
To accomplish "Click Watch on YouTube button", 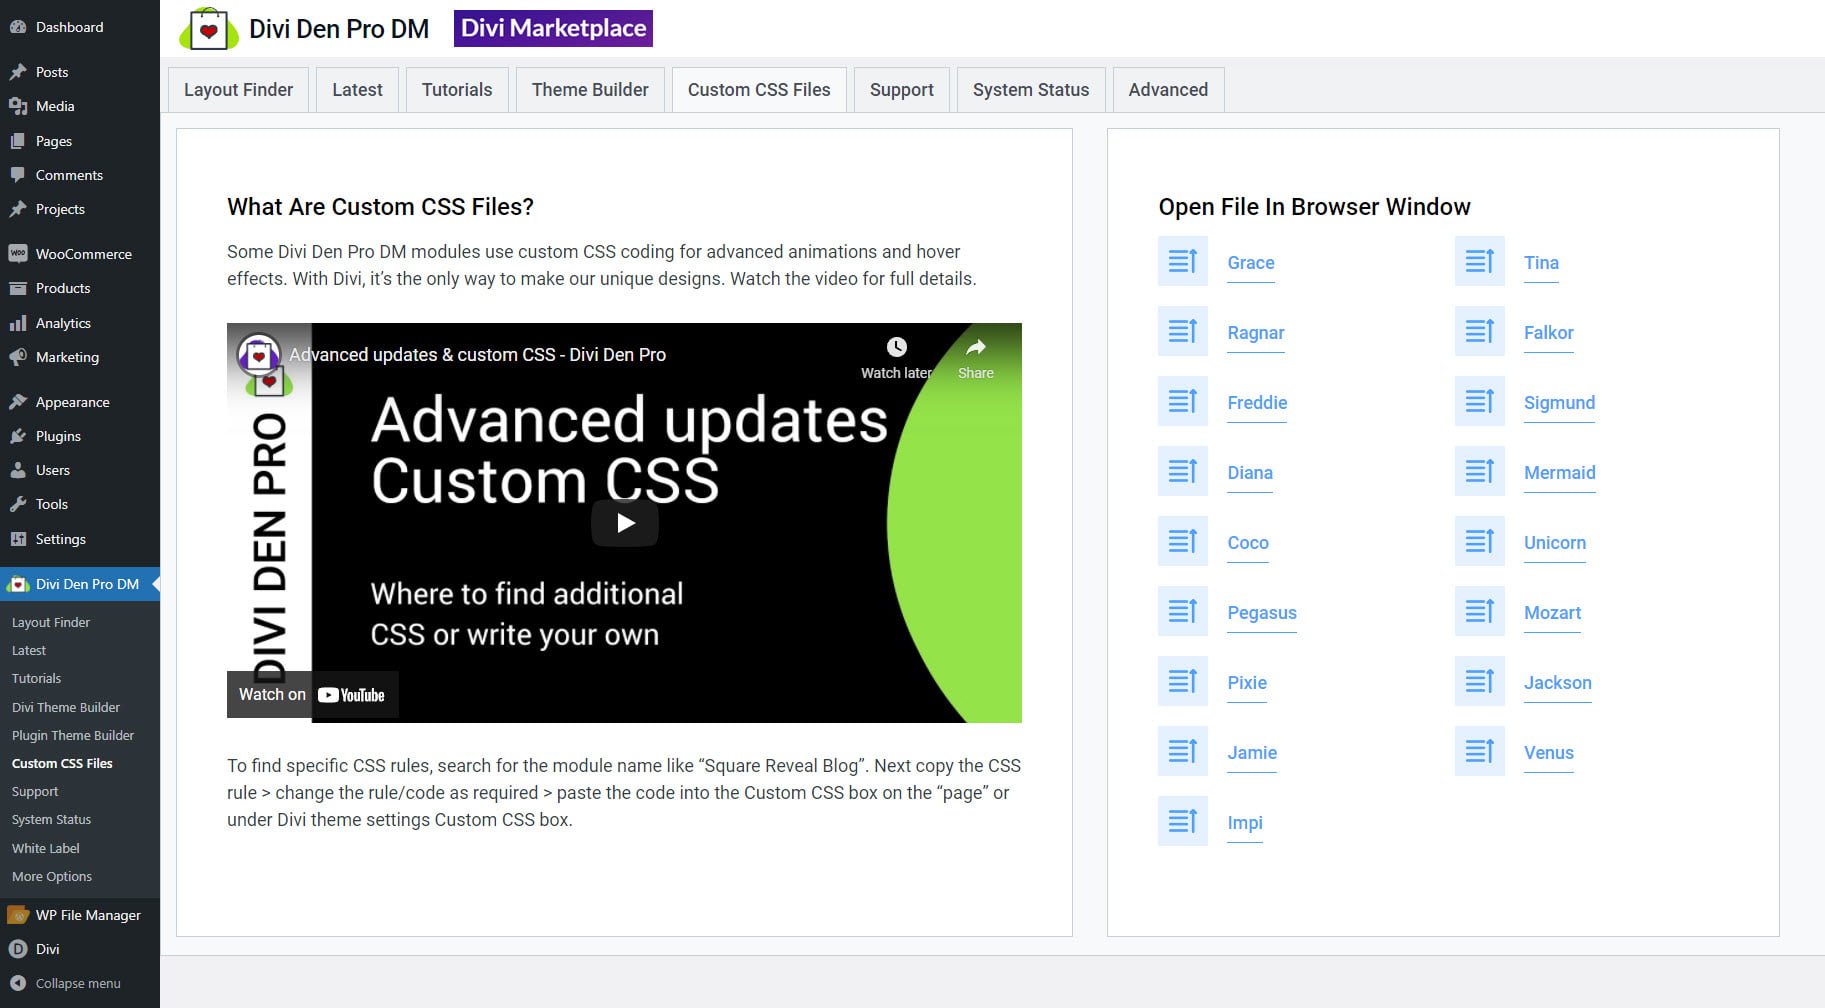I will click(312, 695).
